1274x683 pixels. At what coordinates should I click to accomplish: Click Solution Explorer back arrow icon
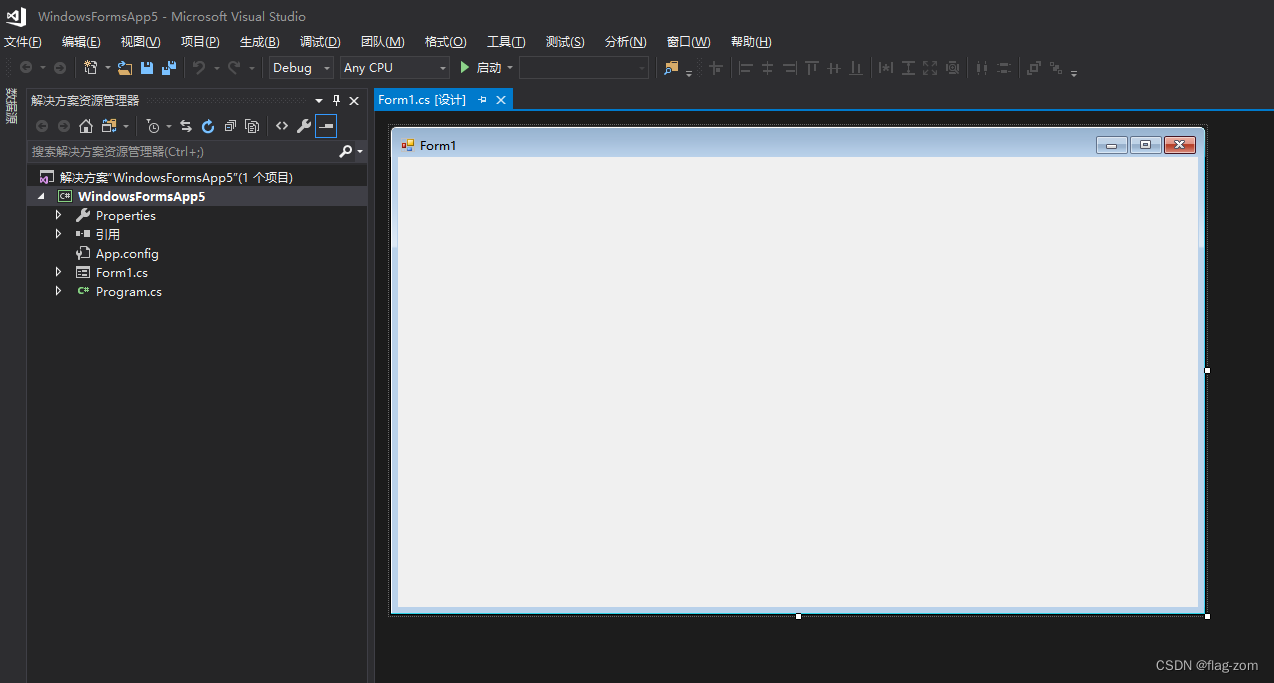[42, 126]
